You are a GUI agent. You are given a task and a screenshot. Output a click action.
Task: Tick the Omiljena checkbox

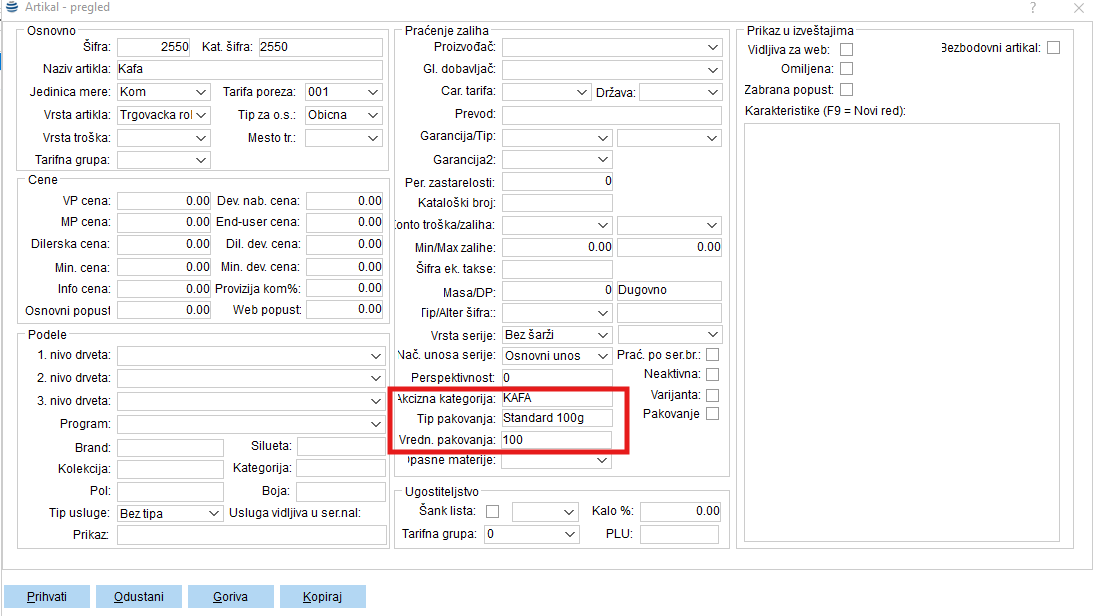pos(847,69)
